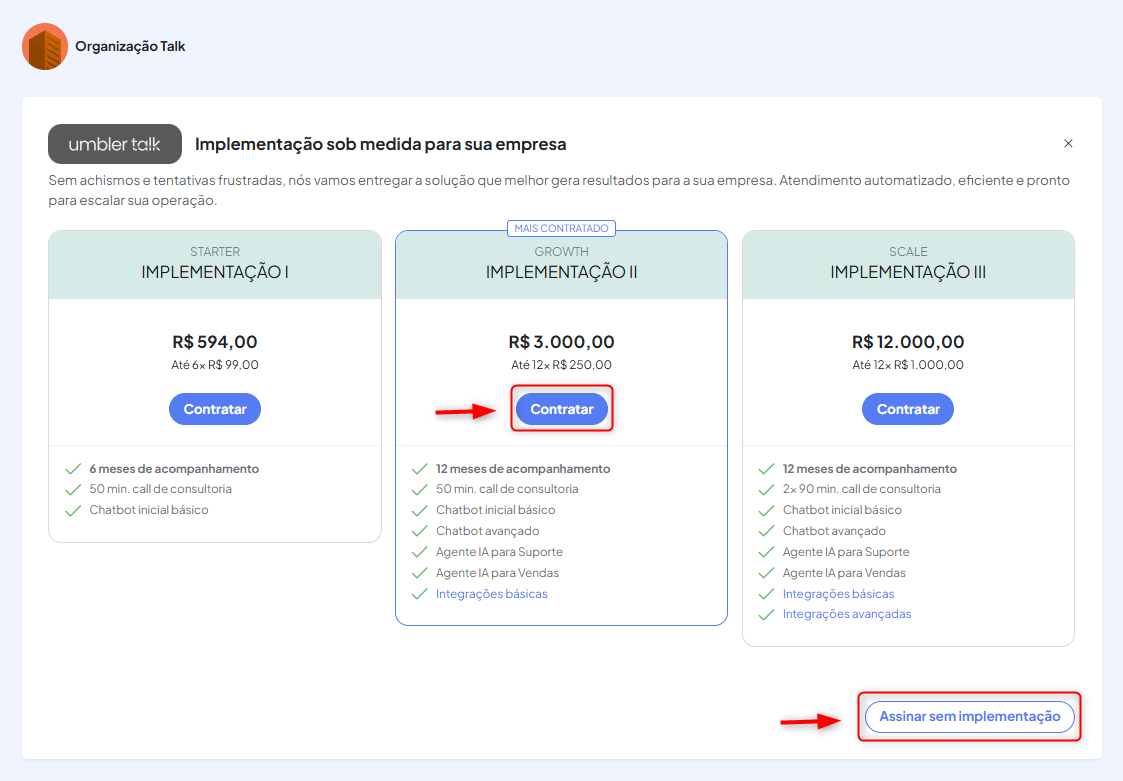This screenshot has height=781, width=1123.
Task: Click checkmark beside Integrações avançadas
Action: [766, 614]
